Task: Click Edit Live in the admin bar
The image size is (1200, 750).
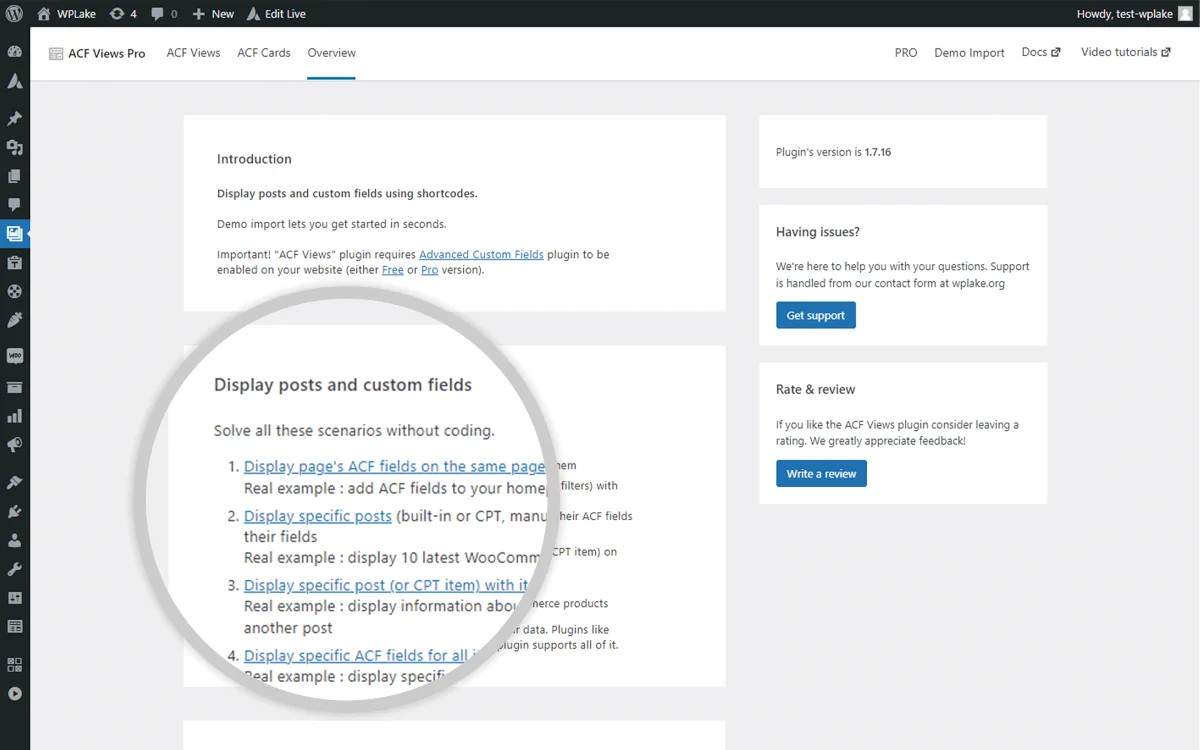Action: pos(276,14)
